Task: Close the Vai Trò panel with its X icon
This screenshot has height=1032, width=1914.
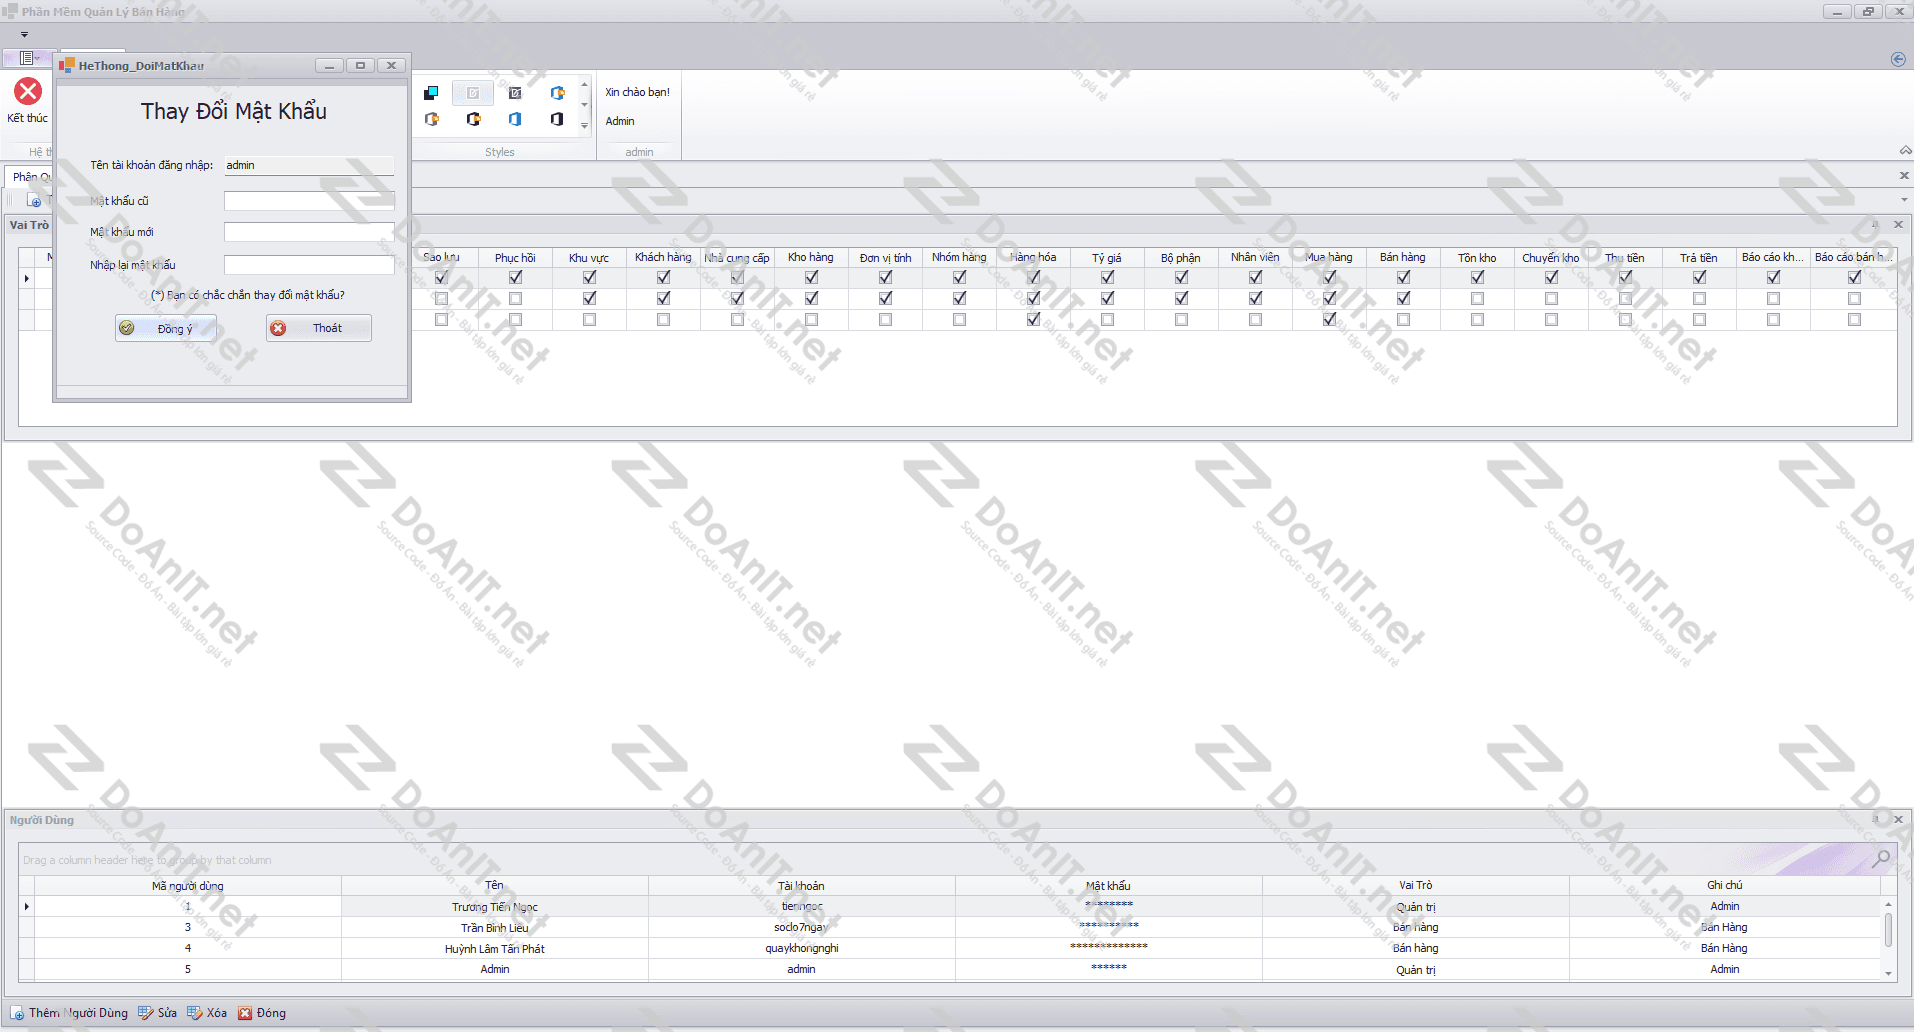Action: (x=1898, y=224)
